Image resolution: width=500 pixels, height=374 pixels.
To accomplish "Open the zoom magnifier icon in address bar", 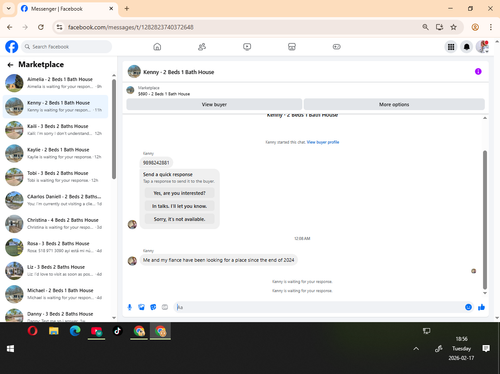I will 425,27.
